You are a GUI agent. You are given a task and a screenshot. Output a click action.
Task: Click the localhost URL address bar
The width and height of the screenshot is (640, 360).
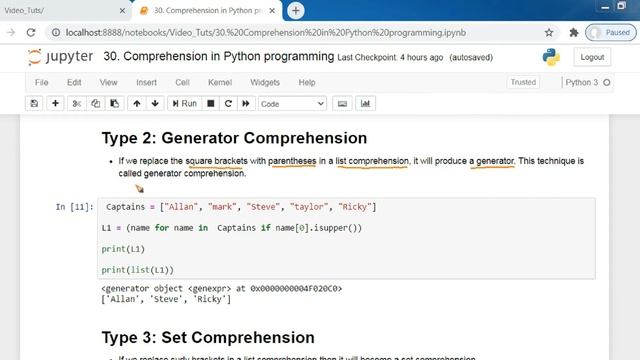coord(266,33)
